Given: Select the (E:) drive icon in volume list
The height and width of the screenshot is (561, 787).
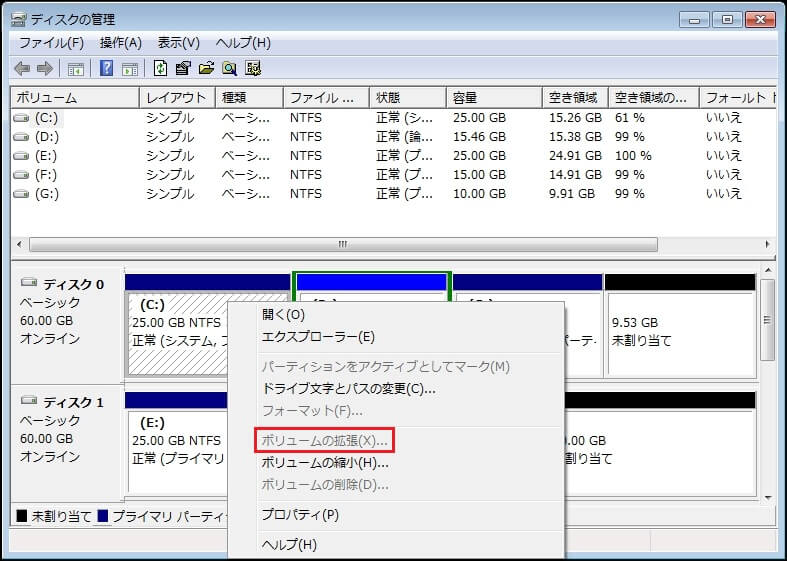Looking at the screenshot, I should tap(21, 156).
